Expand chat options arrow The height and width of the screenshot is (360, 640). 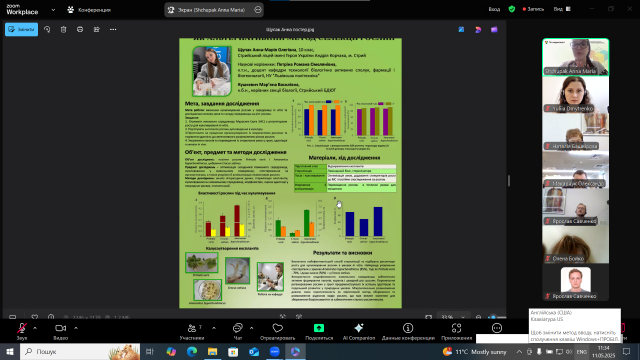tap(251, 328)
